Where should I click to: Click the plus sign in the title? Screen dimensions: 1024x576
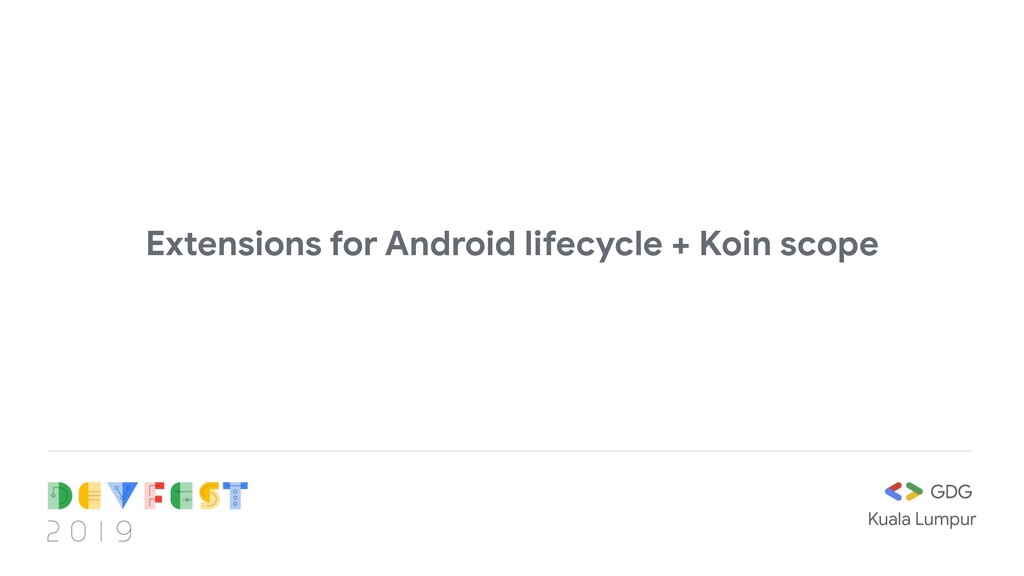(x=680, y=246)
